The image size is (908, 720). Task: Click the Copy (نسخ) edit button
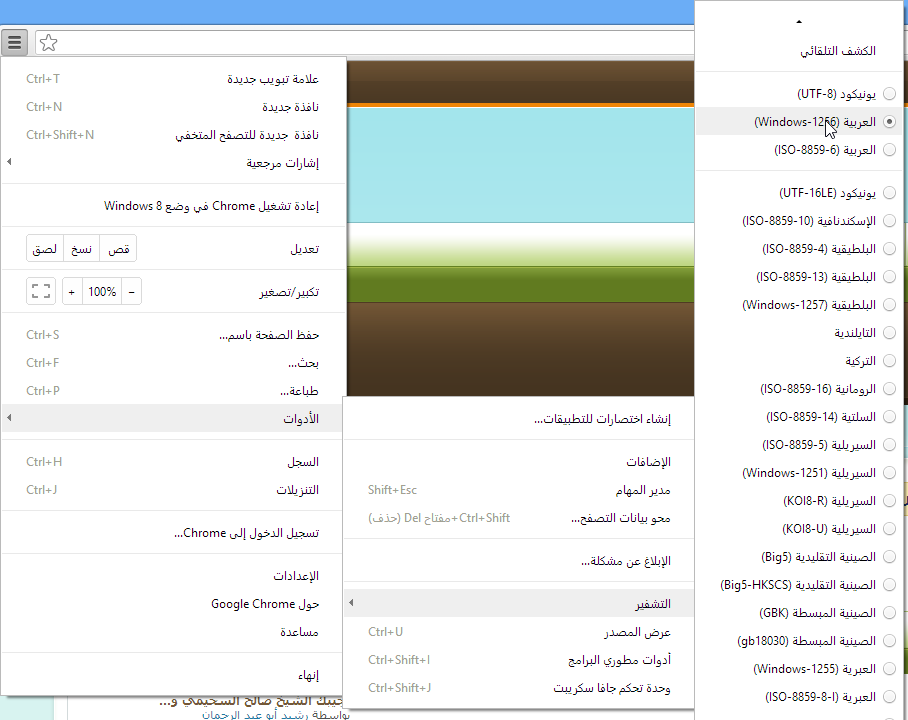pos(81,249)
